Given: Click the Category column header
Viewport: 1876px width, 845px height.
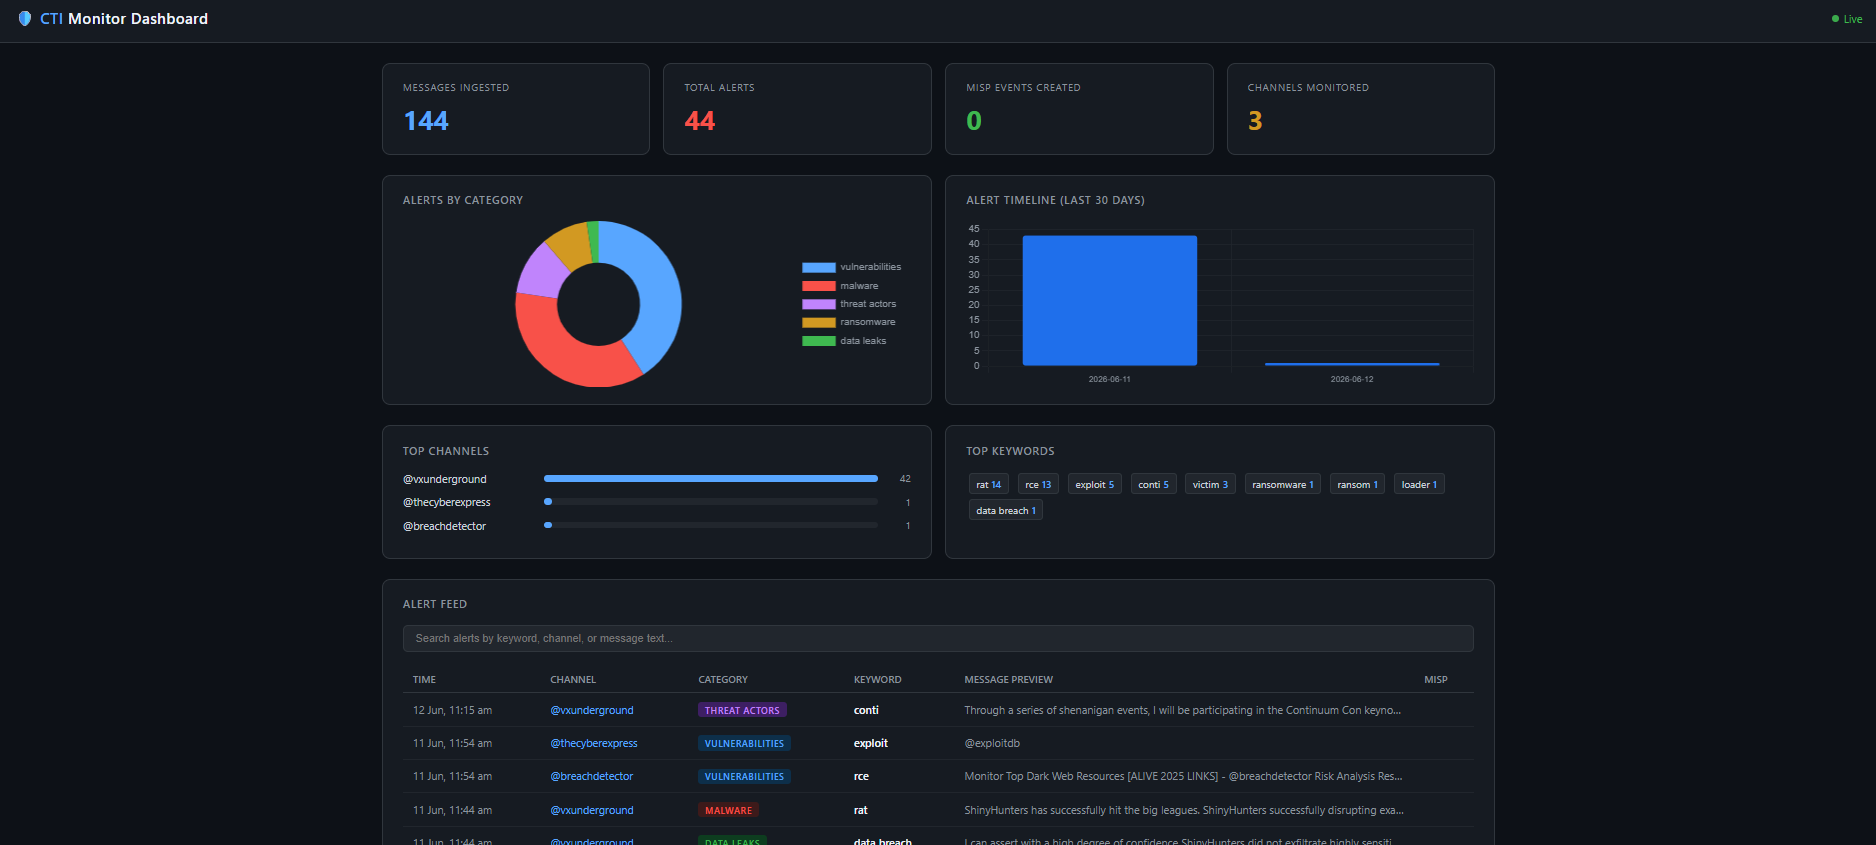Looking at the screenshot, I should click(723, 679).
